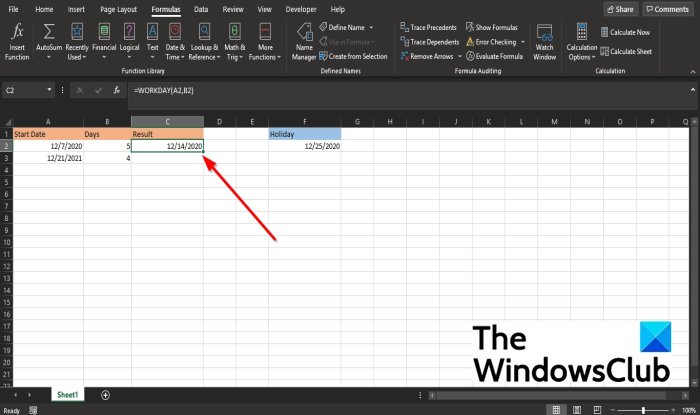This screenshot has height=415, width=700.
Task: Click Calculate Now
Action: click(x=625, y=32)
